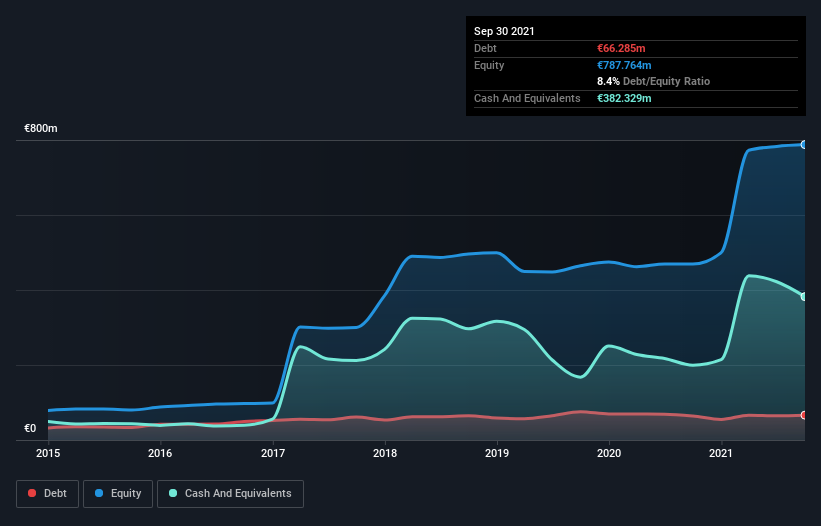The image size is (821, 526).
Task: Select the 2018 x-axis label
Action: (385, 453)
